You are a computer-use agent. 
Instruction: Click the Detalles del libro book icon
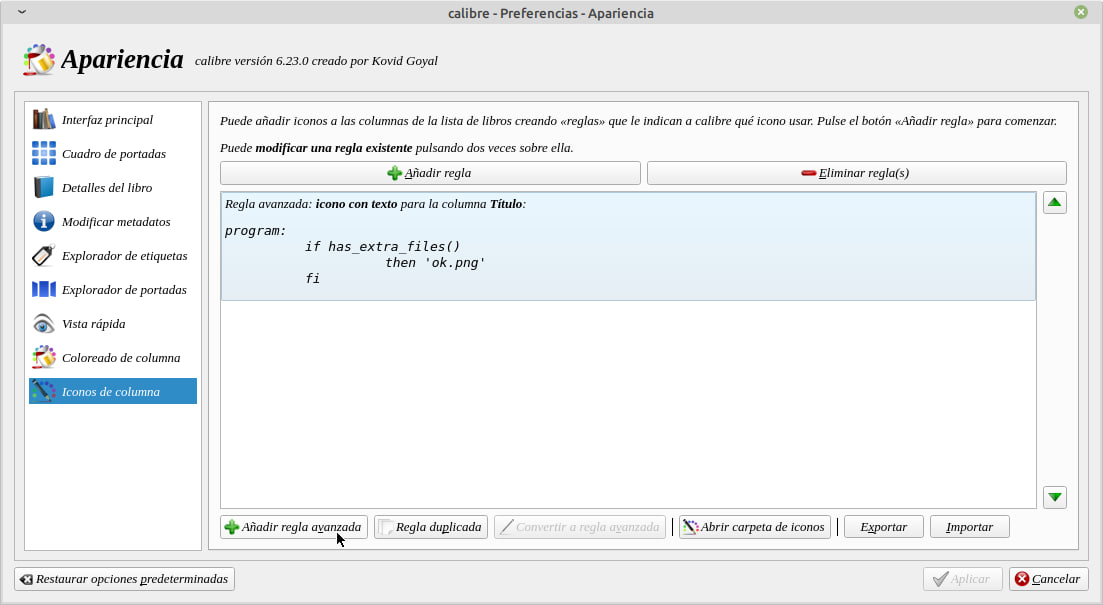coord(44,187)
